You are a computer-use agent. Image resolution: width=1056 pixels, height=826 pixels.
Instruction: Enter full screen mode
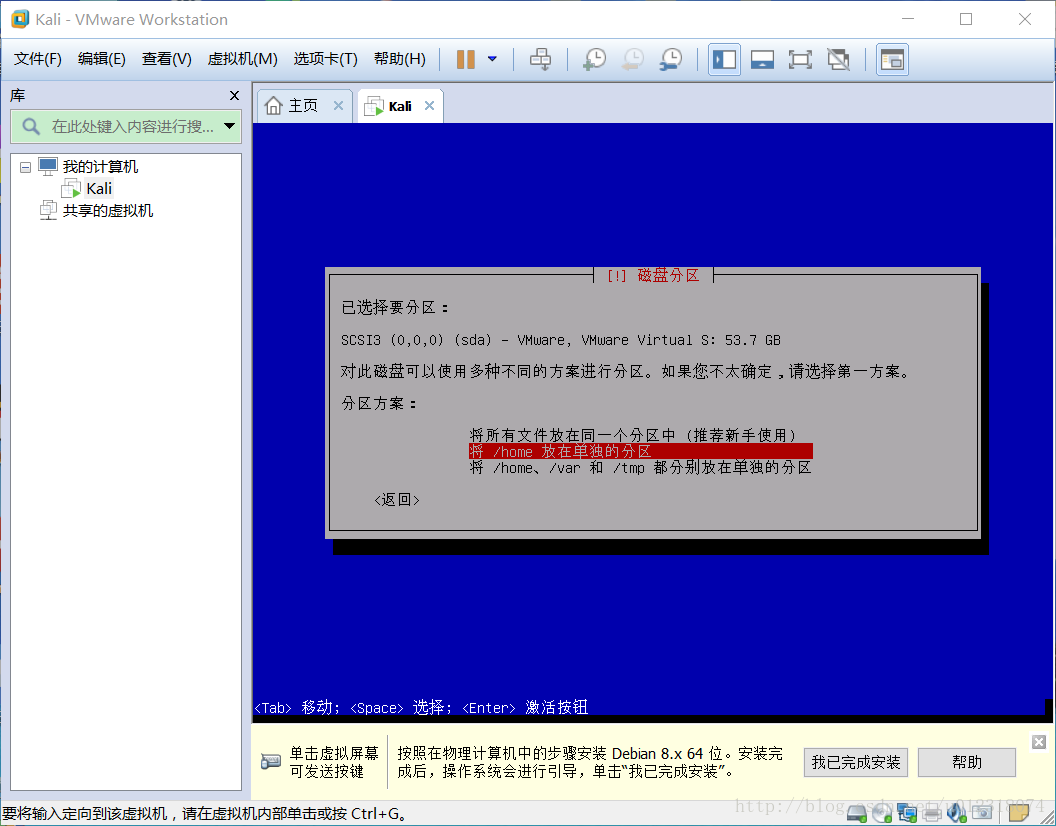[x=800, y=59]
